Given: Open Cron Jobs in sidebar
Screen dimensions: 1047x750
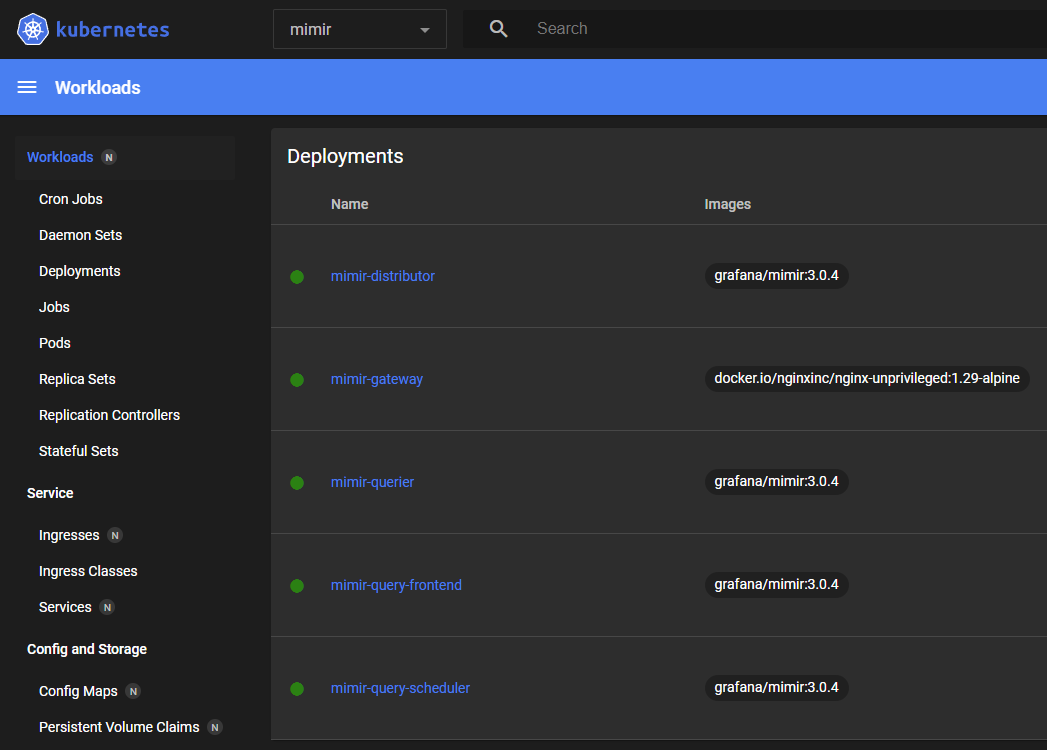Looking at the screenshot, I should [x=71, y=199].
